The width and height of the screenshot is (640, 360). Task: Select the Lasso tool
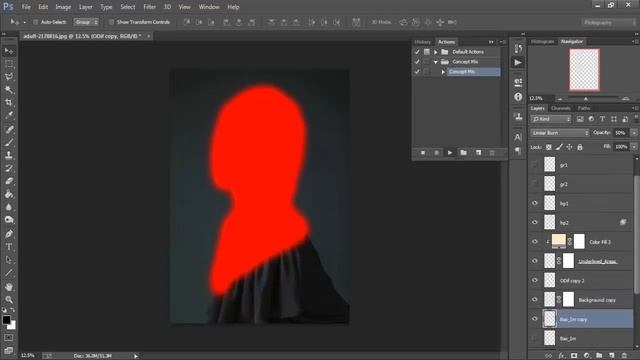(9, 77)
